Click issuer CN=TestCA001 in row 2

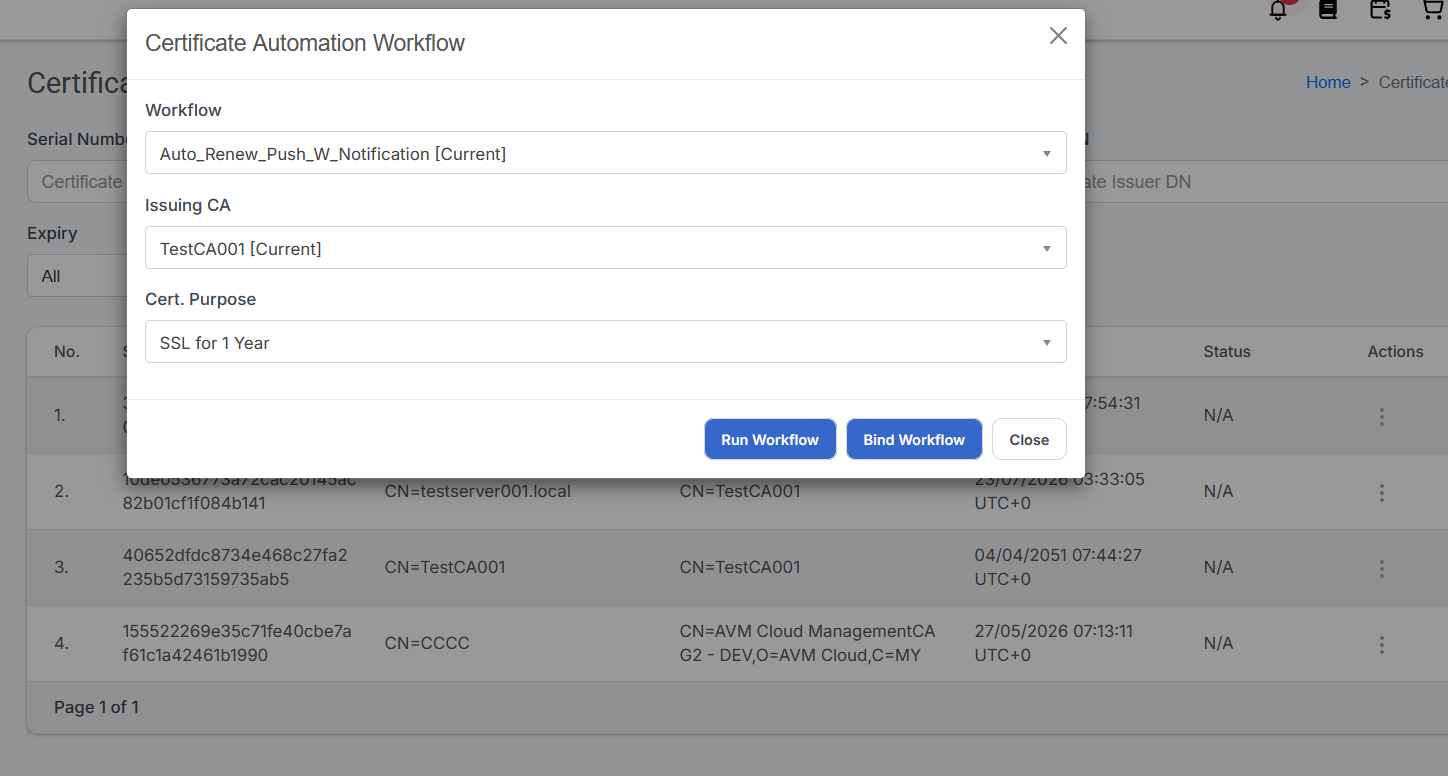pos(740,491)
